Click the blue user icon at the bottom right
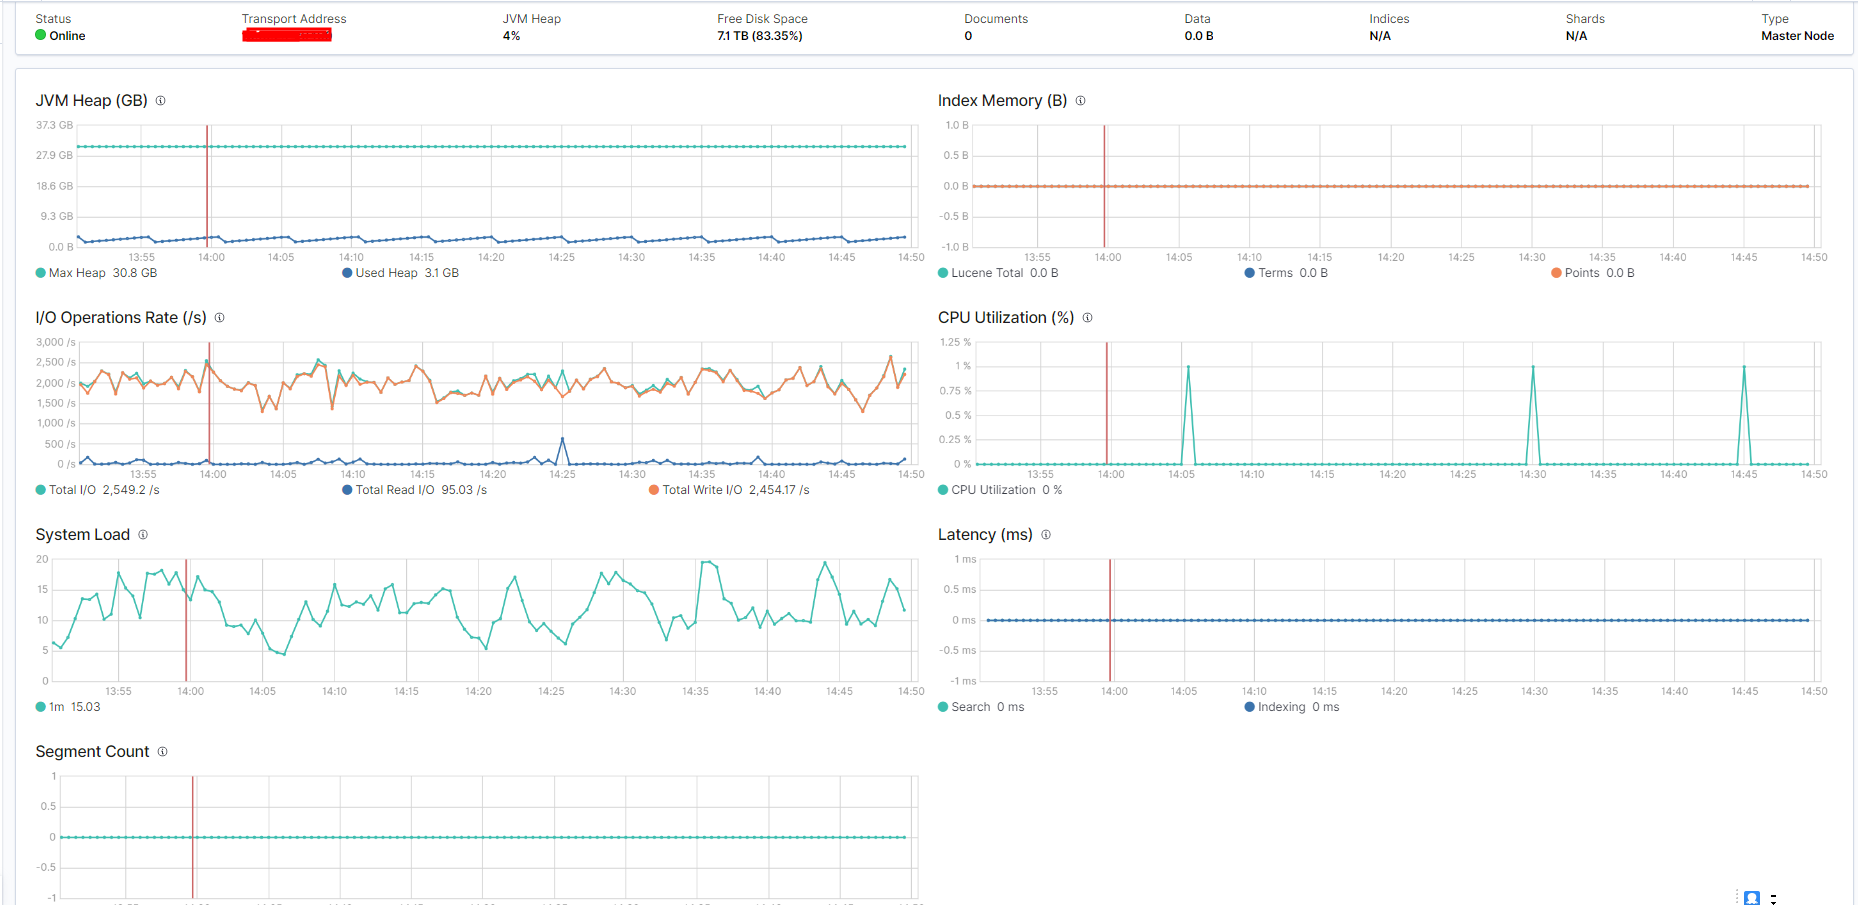Viewport: 1858px width, 905px height. [1752, 898]
